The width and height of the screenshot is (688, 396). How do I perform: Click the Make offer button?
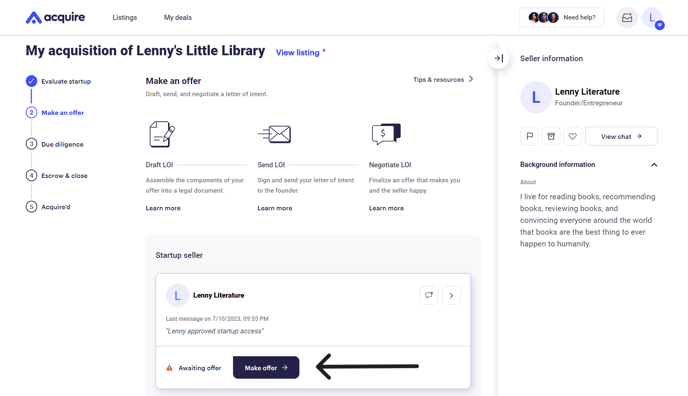[x=266, y=367]
